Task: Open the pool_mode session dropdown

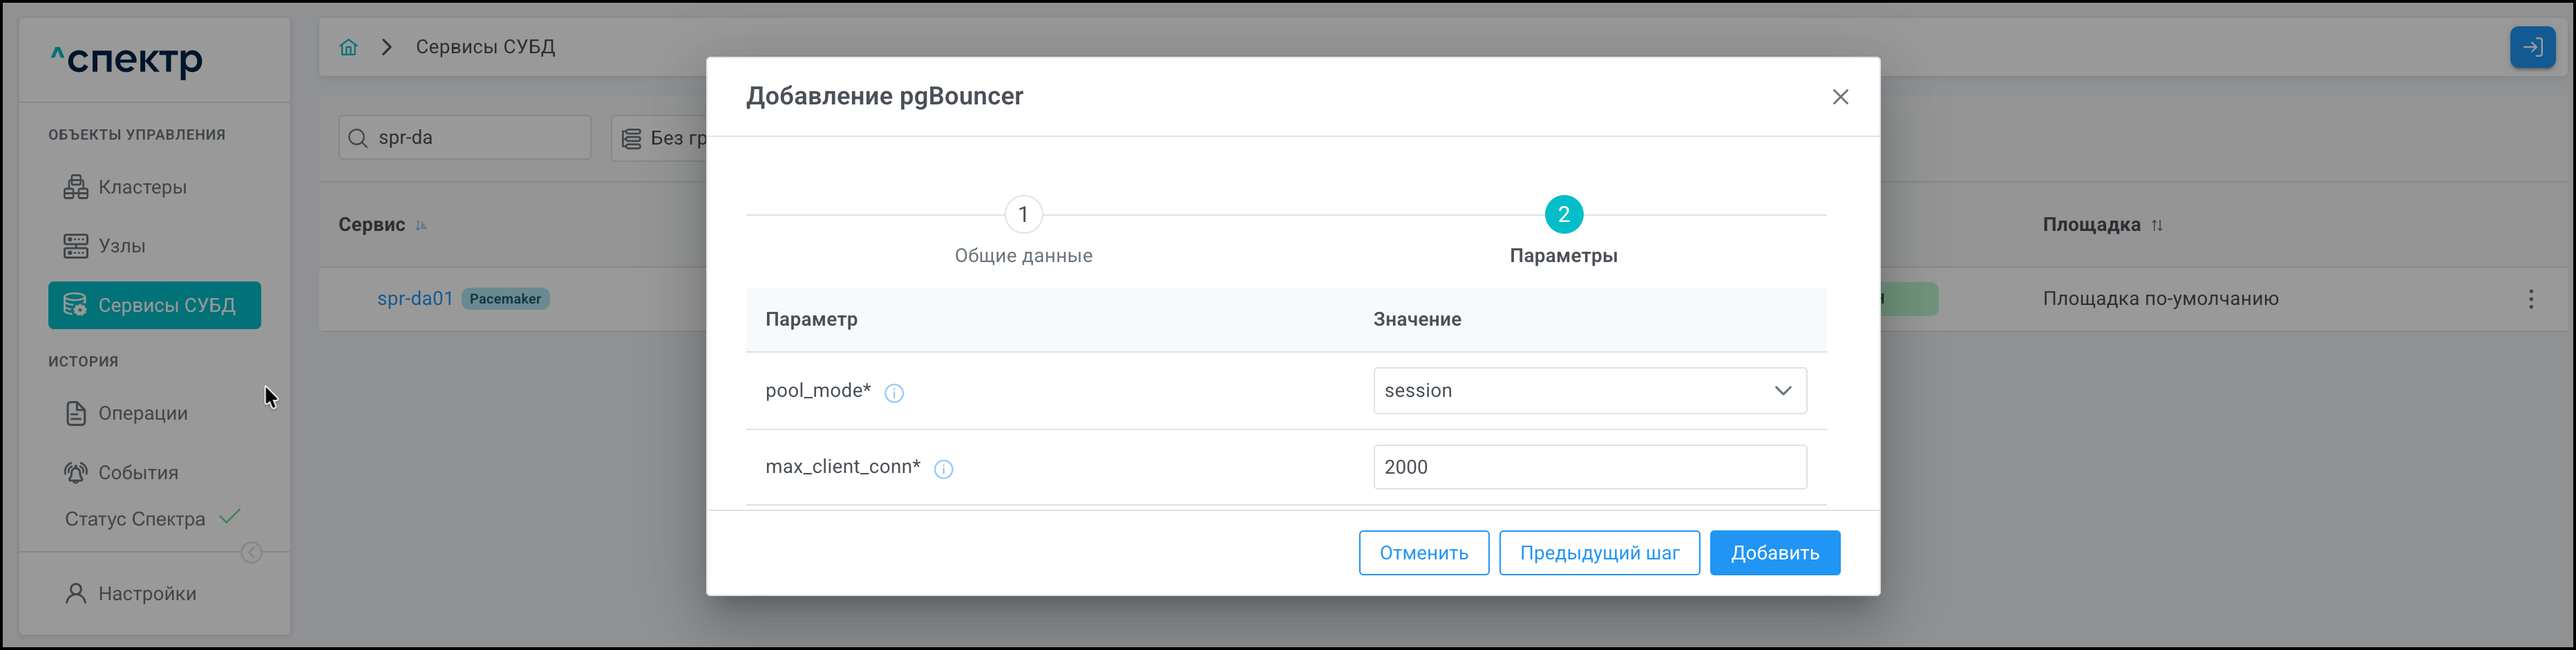Action: point(1589,391)
